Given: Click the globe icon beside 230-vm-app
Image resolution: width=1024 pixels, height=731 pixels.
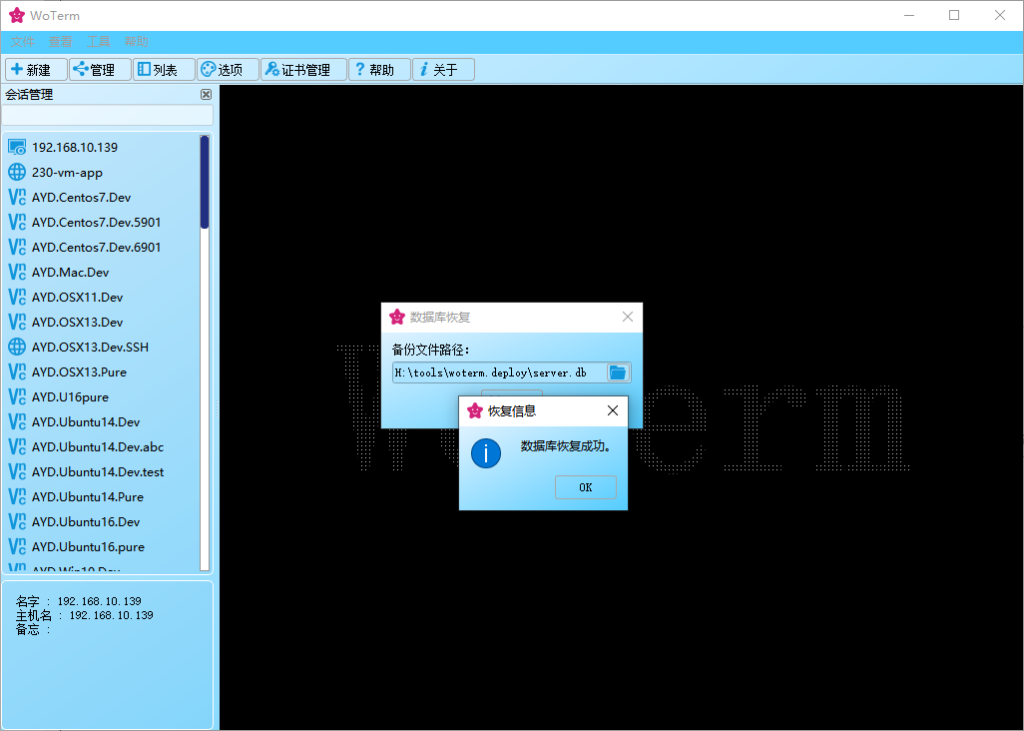Looking at the screenshot, I should (x=16, y=171).
